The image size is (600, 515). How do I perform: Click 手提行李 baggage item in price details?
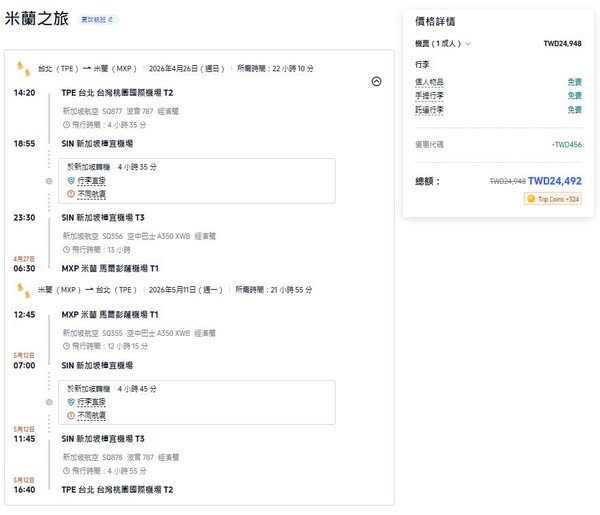430,96
